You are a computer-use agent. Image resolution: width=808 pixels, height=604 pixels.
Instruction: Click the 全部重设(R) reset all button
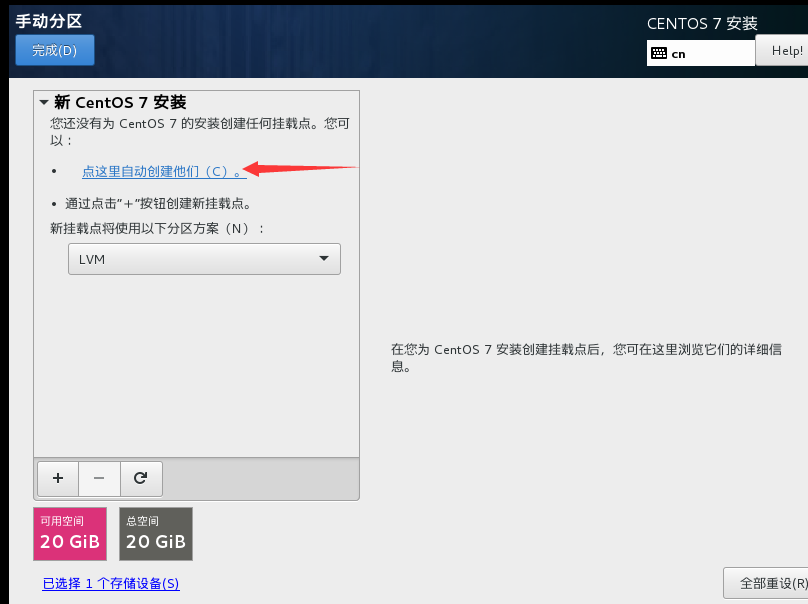tap(766, 583)
